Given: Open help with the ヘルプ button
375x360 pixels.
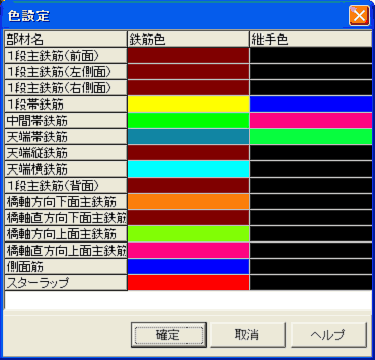Looking at the screenshot, I should 329,335.
